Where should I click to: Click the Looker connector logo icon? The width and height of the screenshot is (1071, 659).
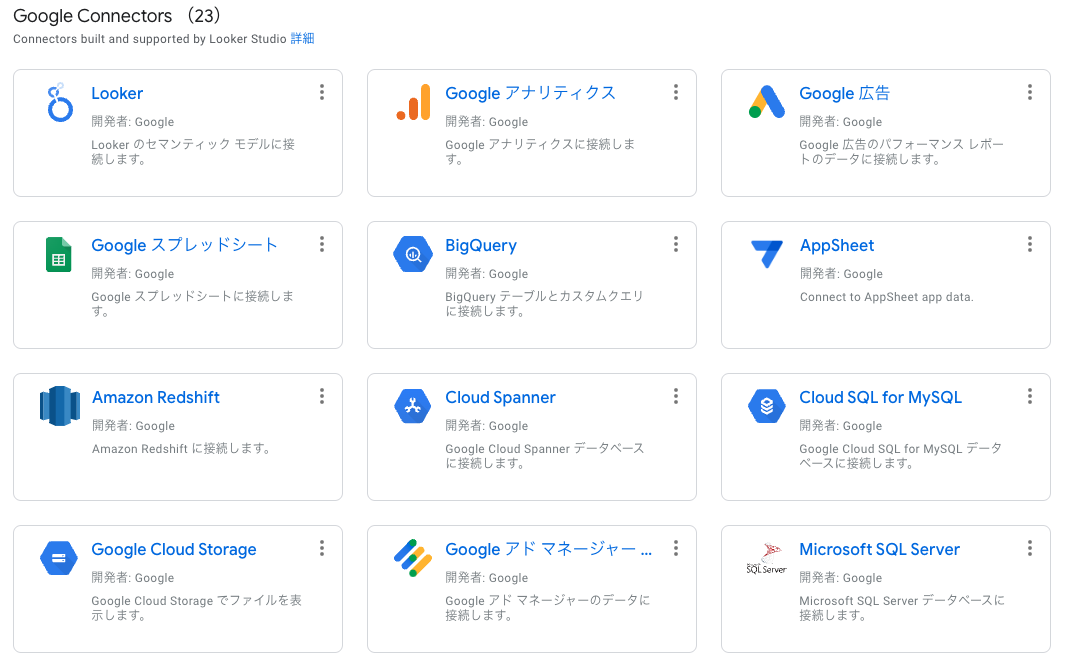coord(59,102)
